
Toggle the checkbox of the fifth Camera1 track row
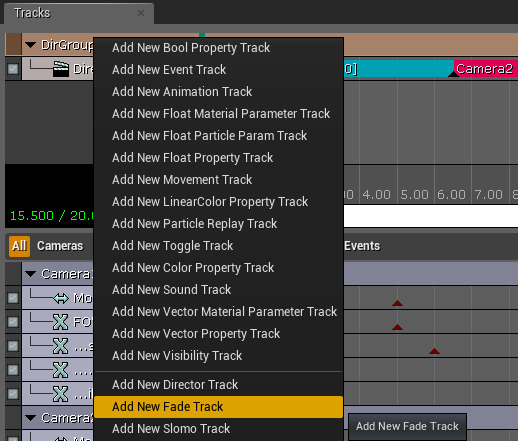pos(13,394)
